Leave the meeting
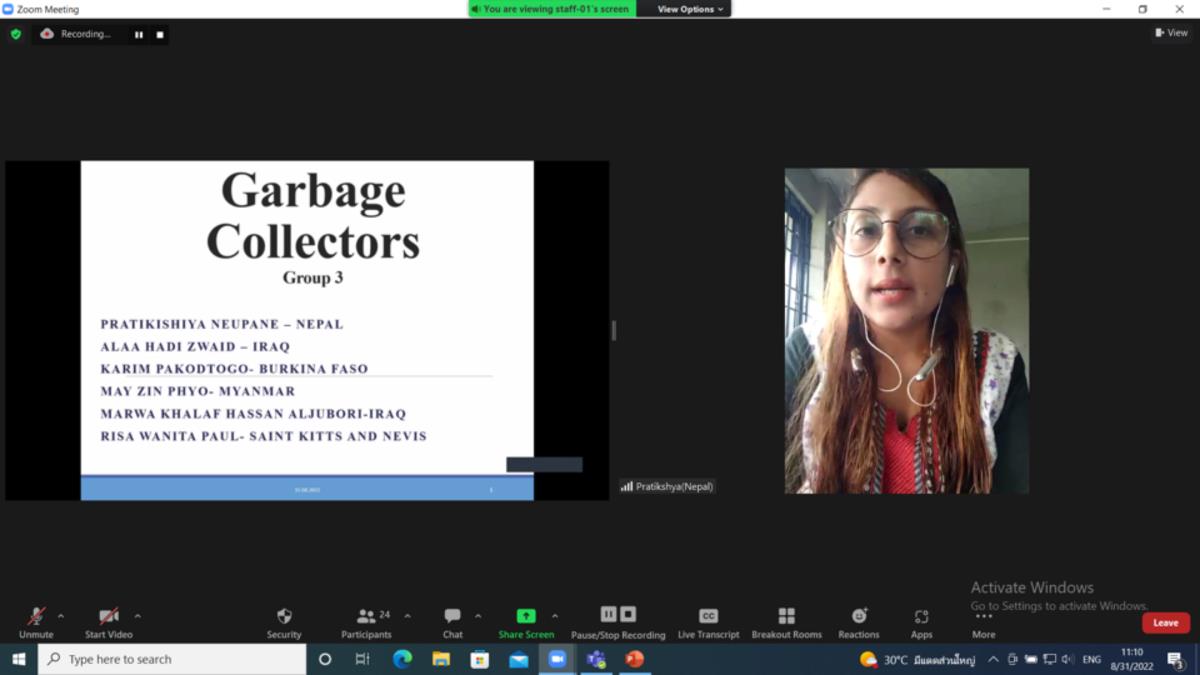1200x675 pixels. (1166, 623)
